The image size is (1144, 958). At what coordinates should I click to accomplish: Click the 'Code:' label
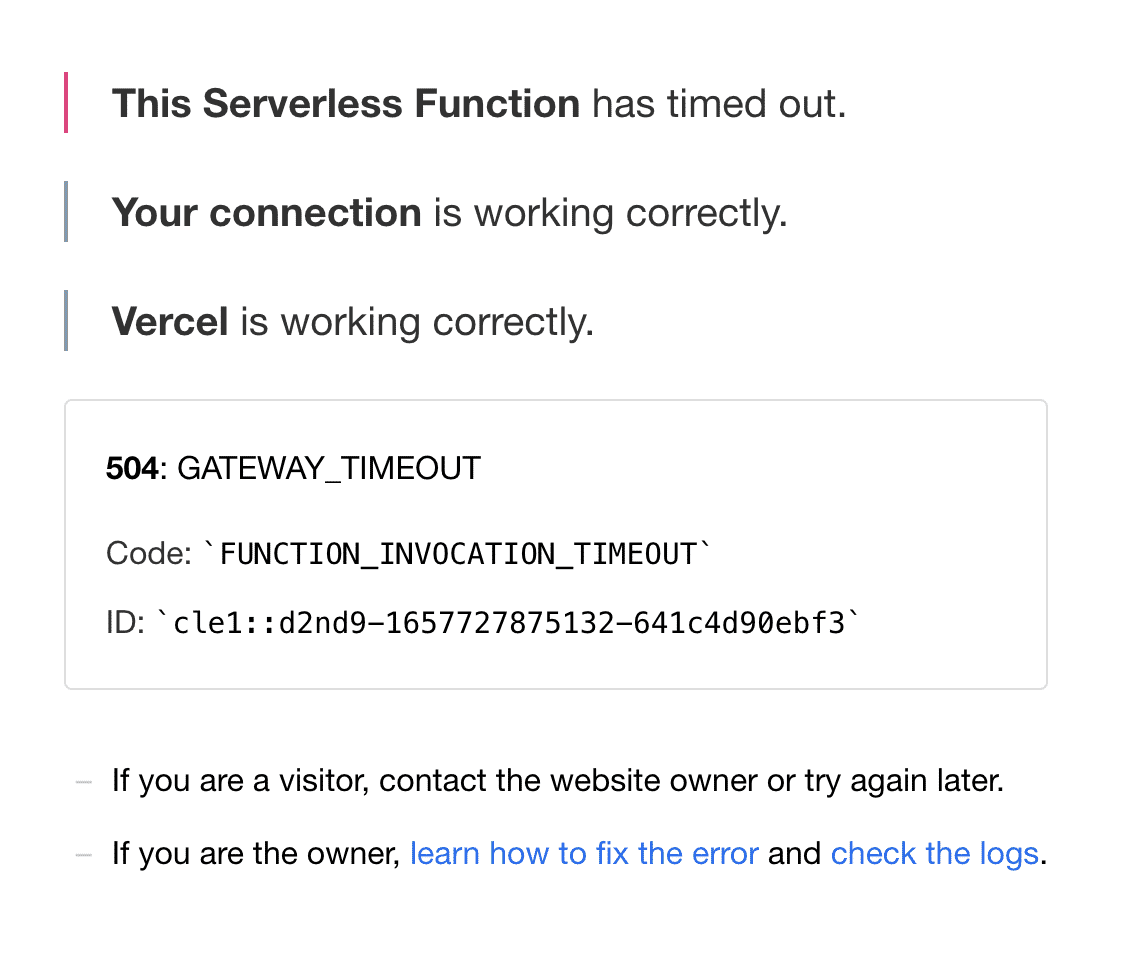point(149,553)
